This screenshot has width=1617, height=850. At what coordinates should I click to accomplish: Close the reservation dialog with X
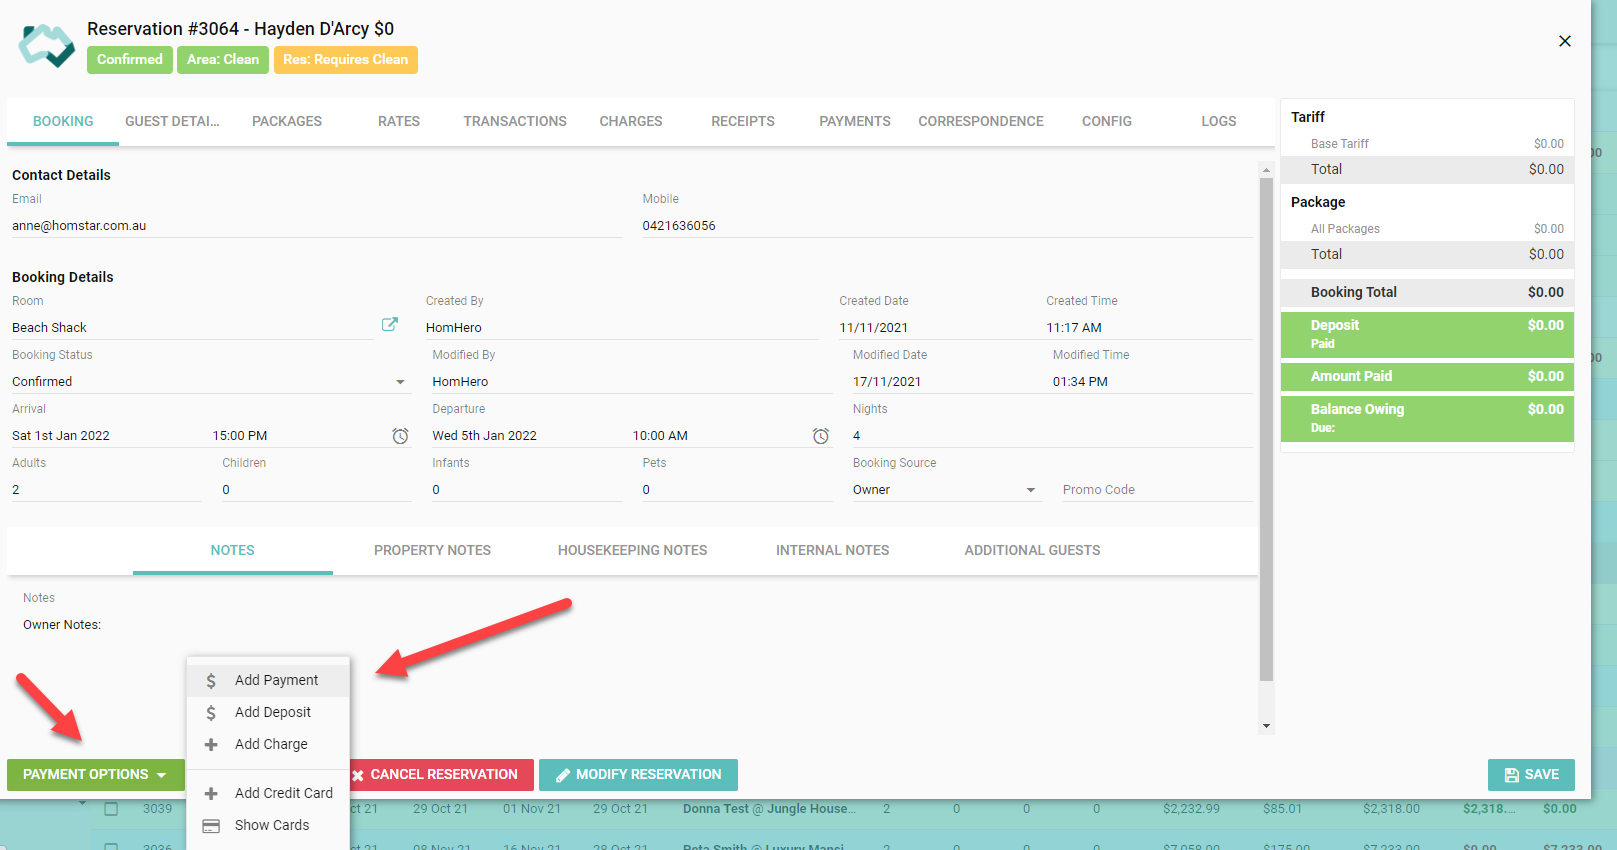1564,41
